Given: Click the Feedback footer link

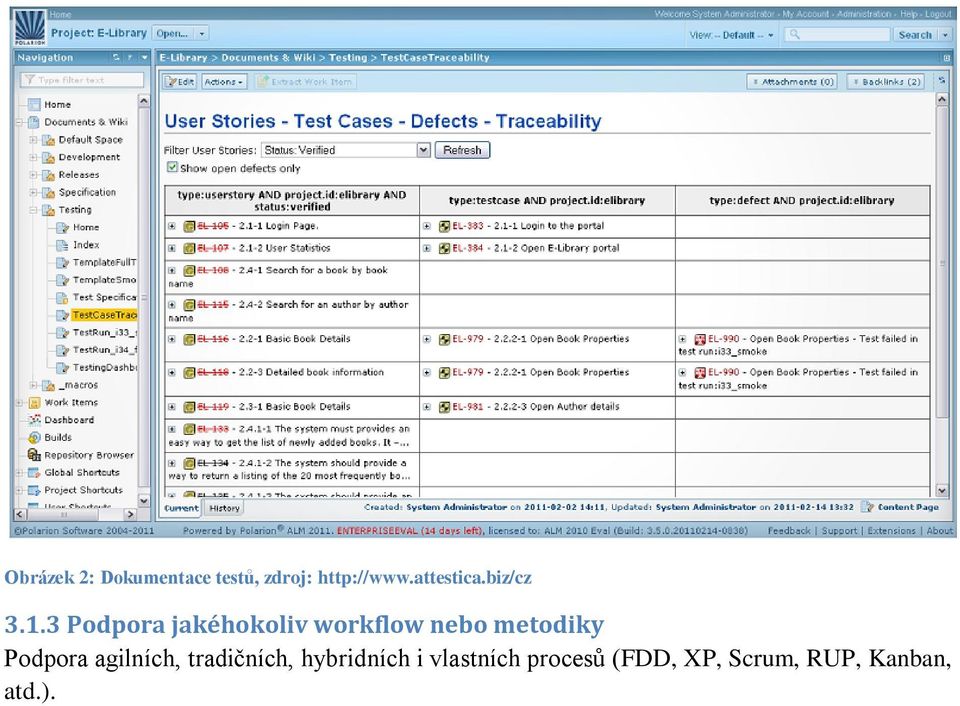Looking at the screenshot, I should click(x=789, y=531).
